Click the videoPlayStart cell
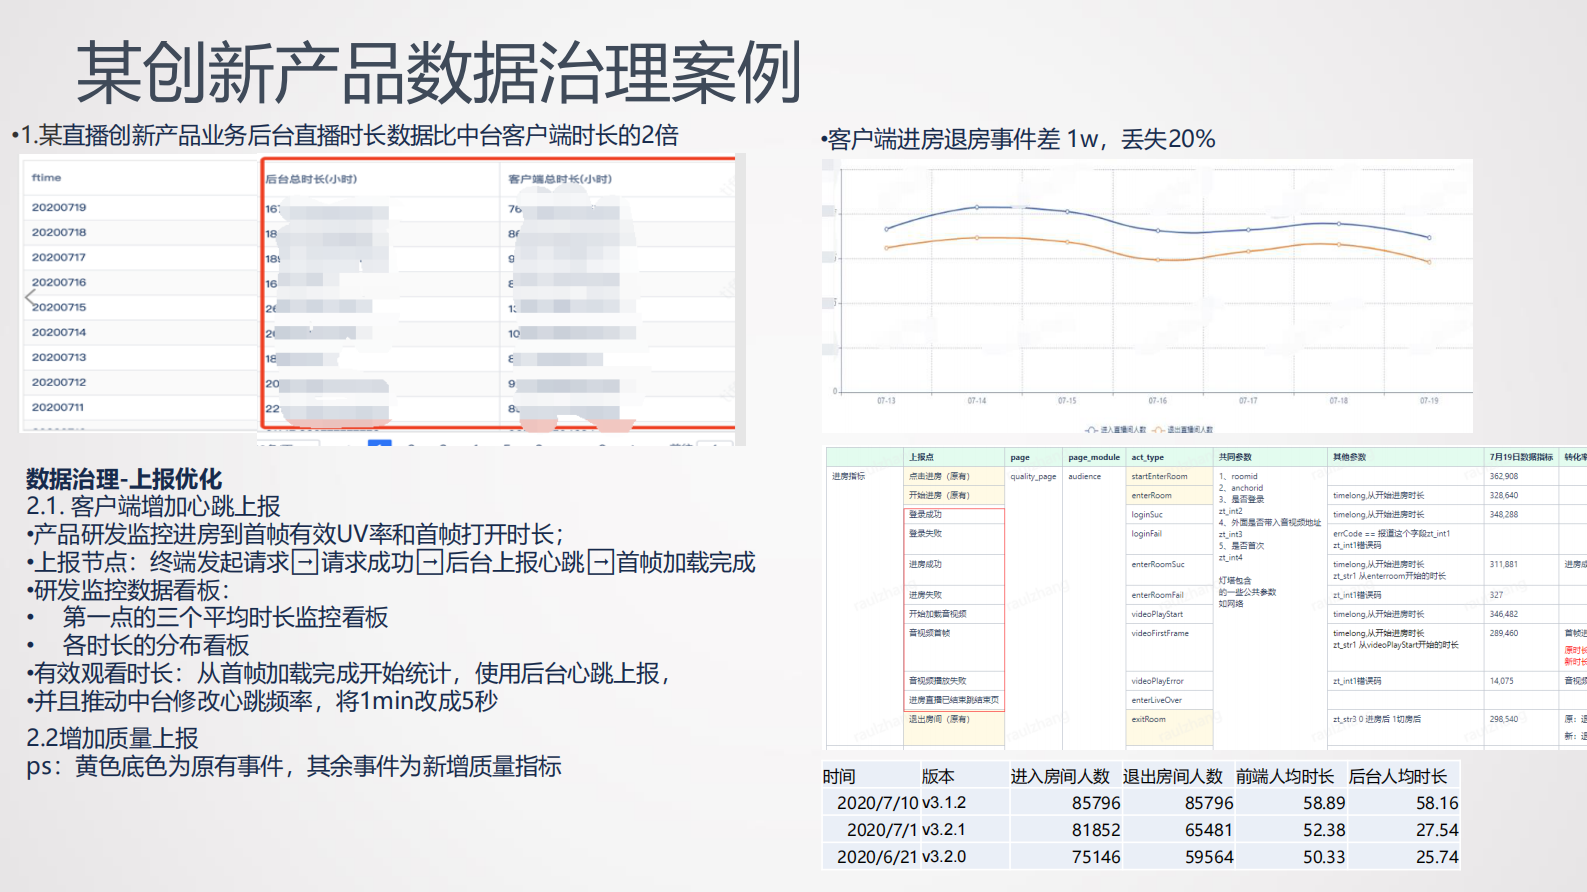The height and width of the screenshot is (892, 1587). pyautogui.click(x=1157, y=614)
